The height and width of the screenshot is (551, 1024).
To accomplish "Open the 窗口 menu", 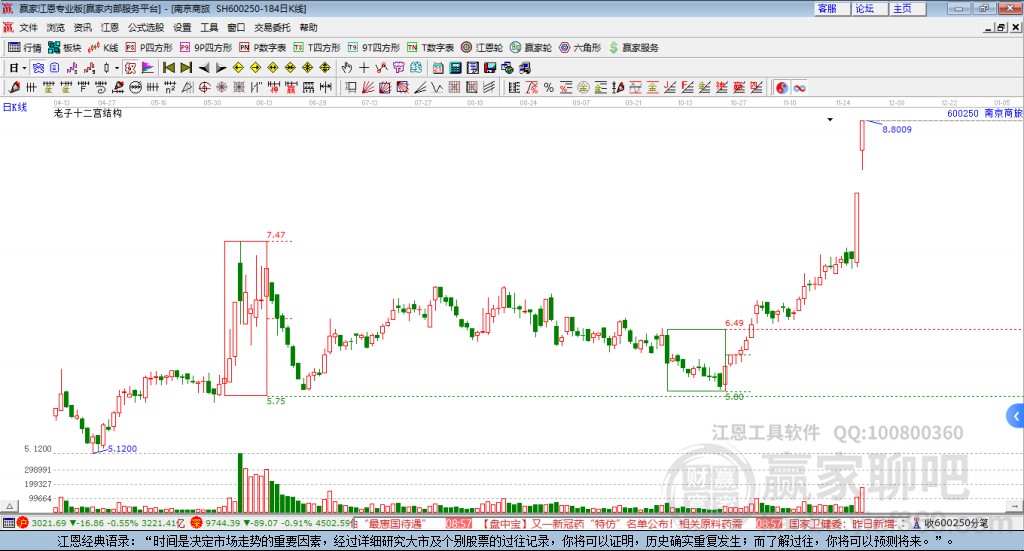I will click(236, 27).
